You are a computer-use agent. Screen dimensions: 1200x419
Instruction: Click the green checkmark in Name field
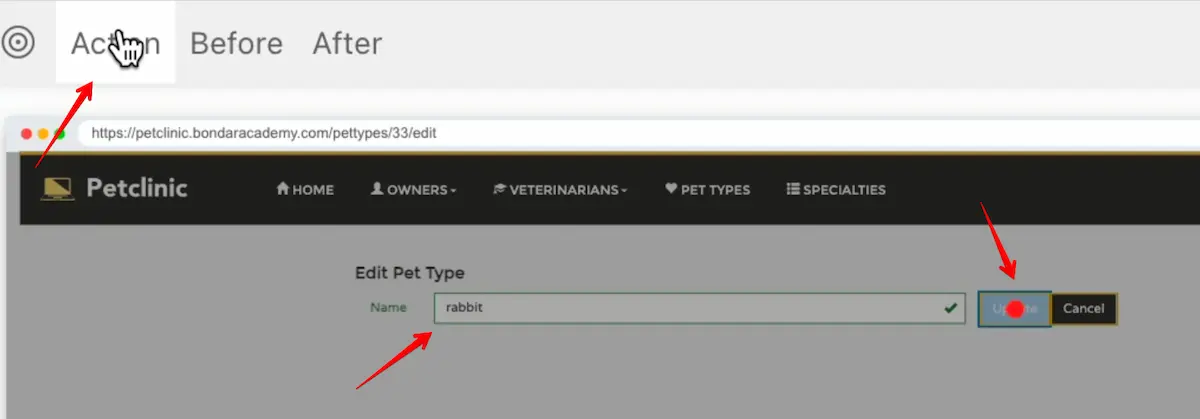pos(949,308)
